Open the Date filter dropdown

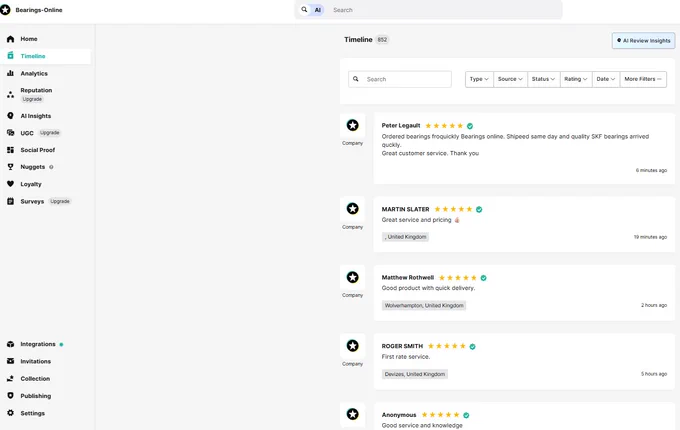[606, 79]
